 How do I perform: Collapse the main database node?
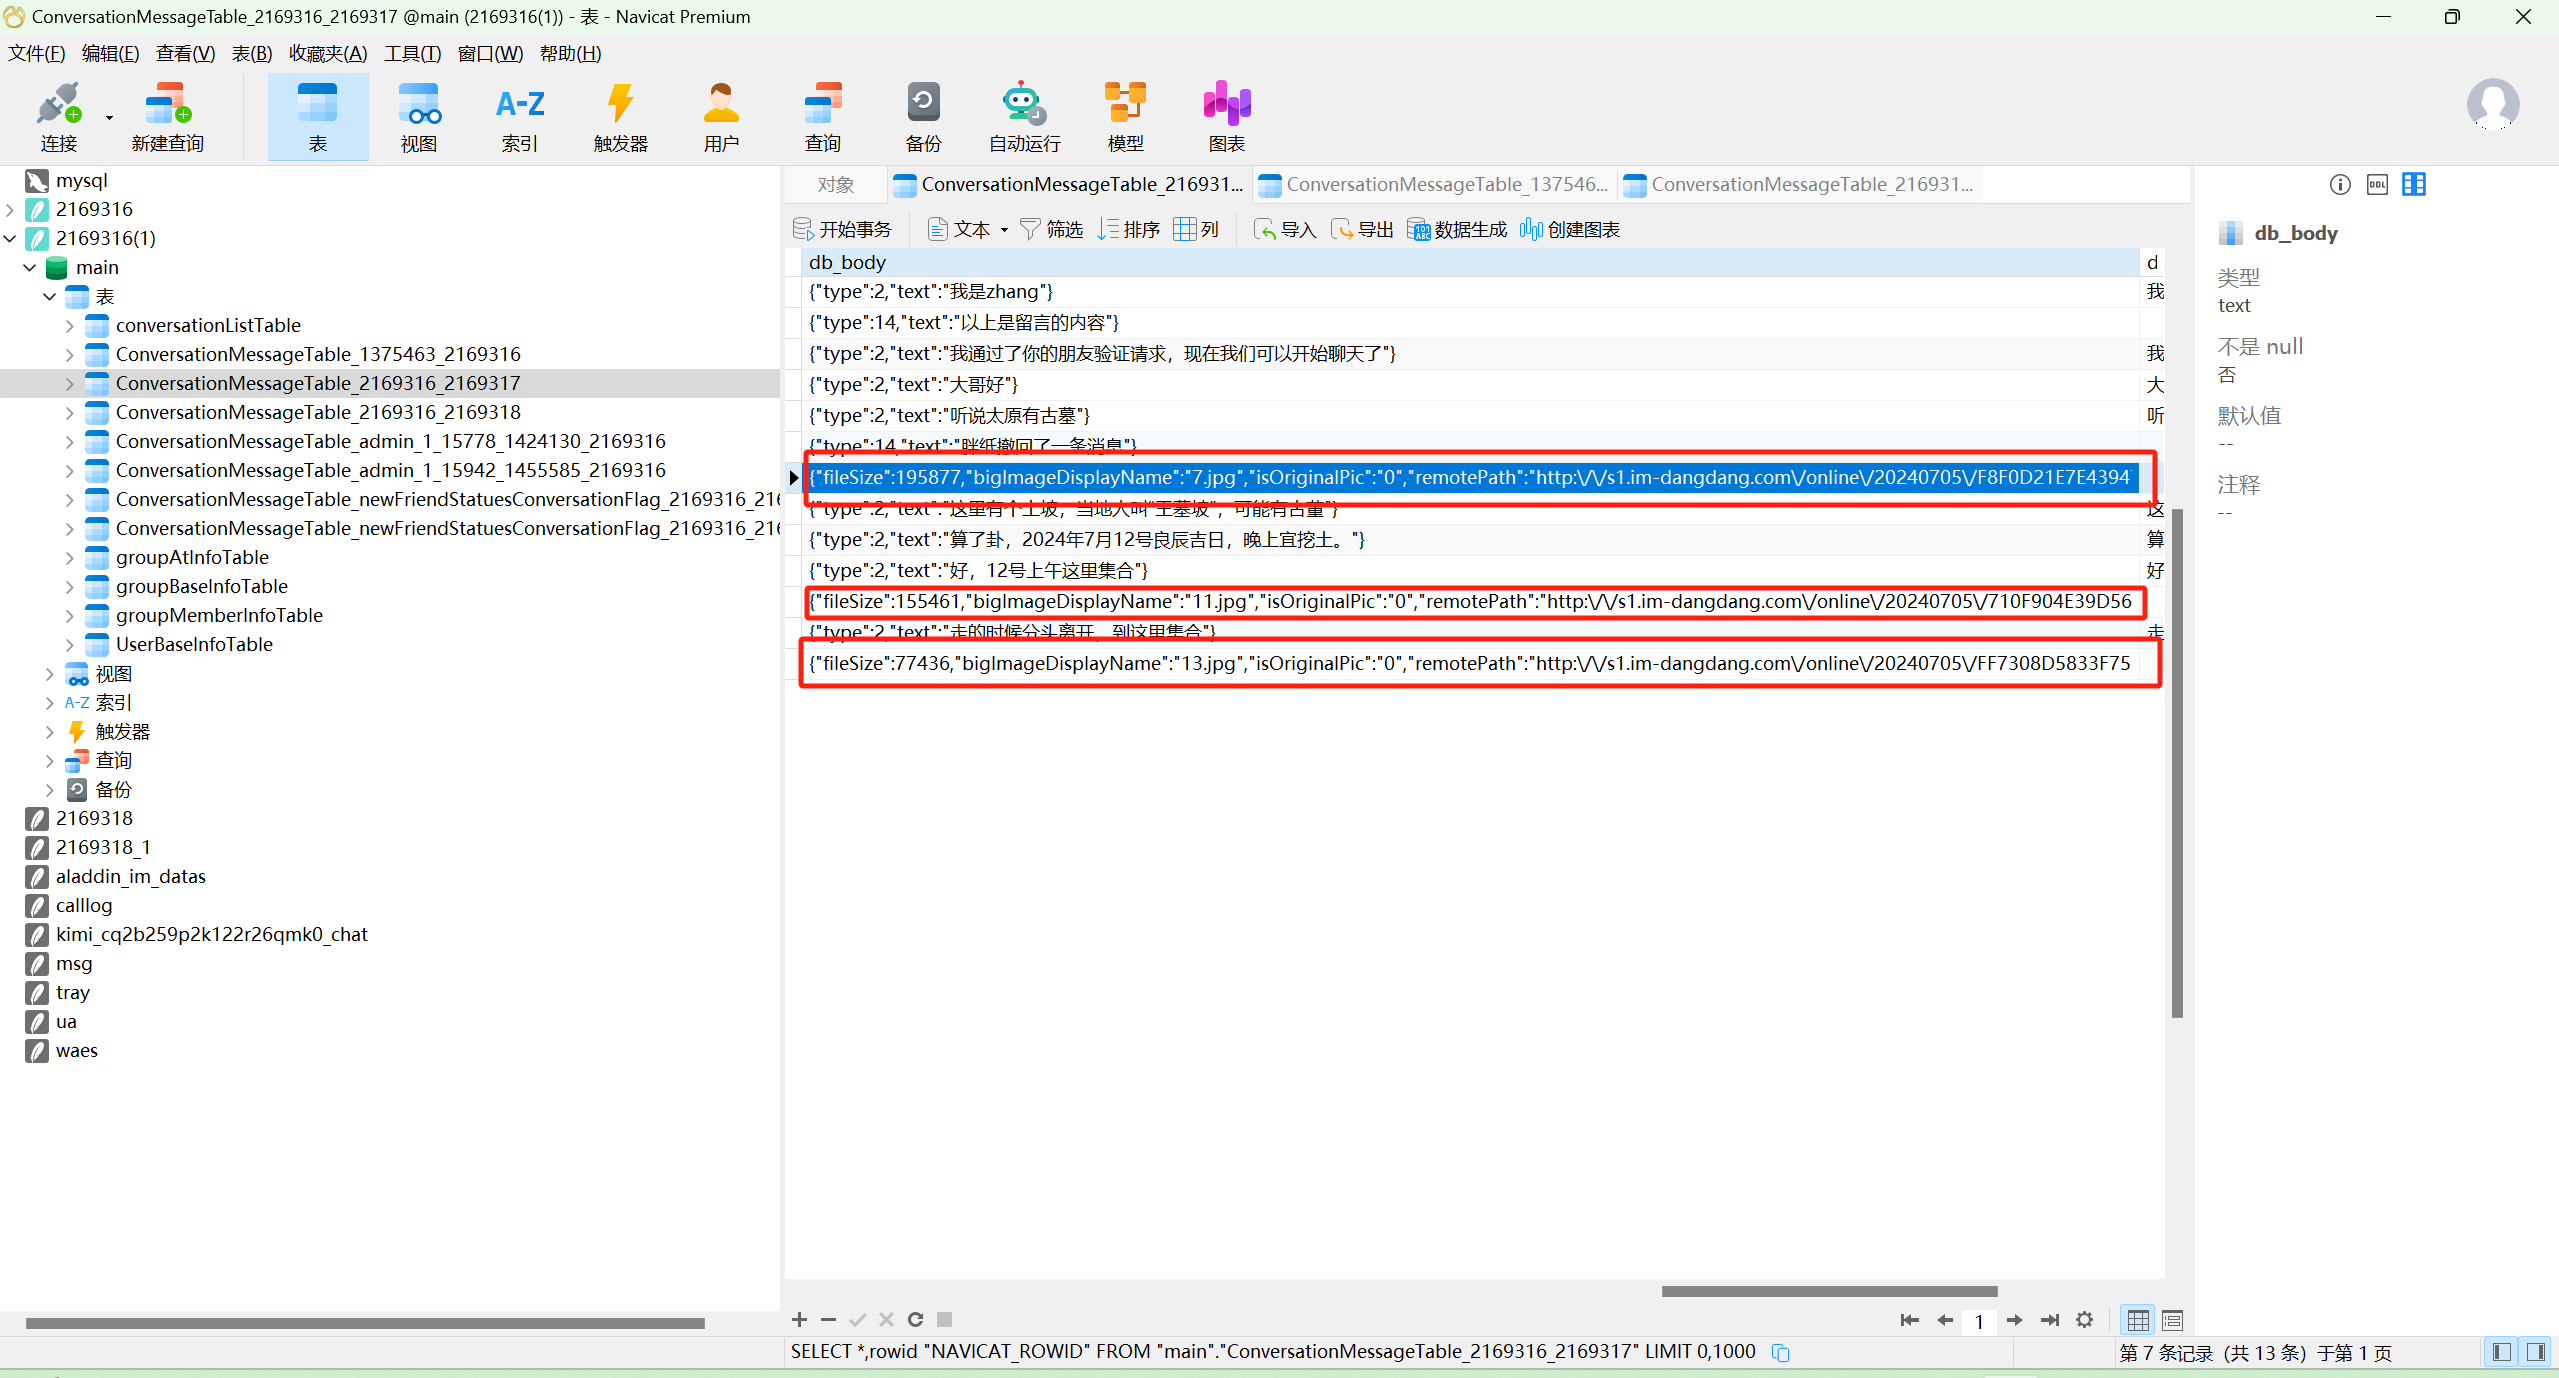(x=30, y=268)
